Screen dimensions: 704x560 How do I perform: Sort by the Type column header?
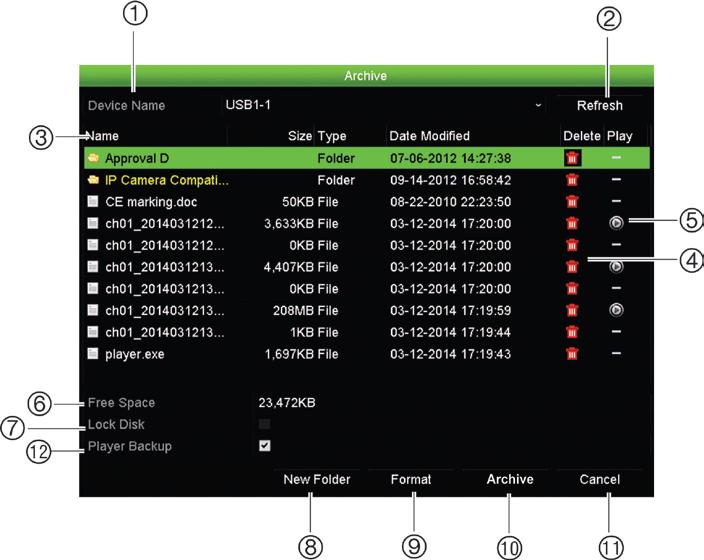coord(332,136)
